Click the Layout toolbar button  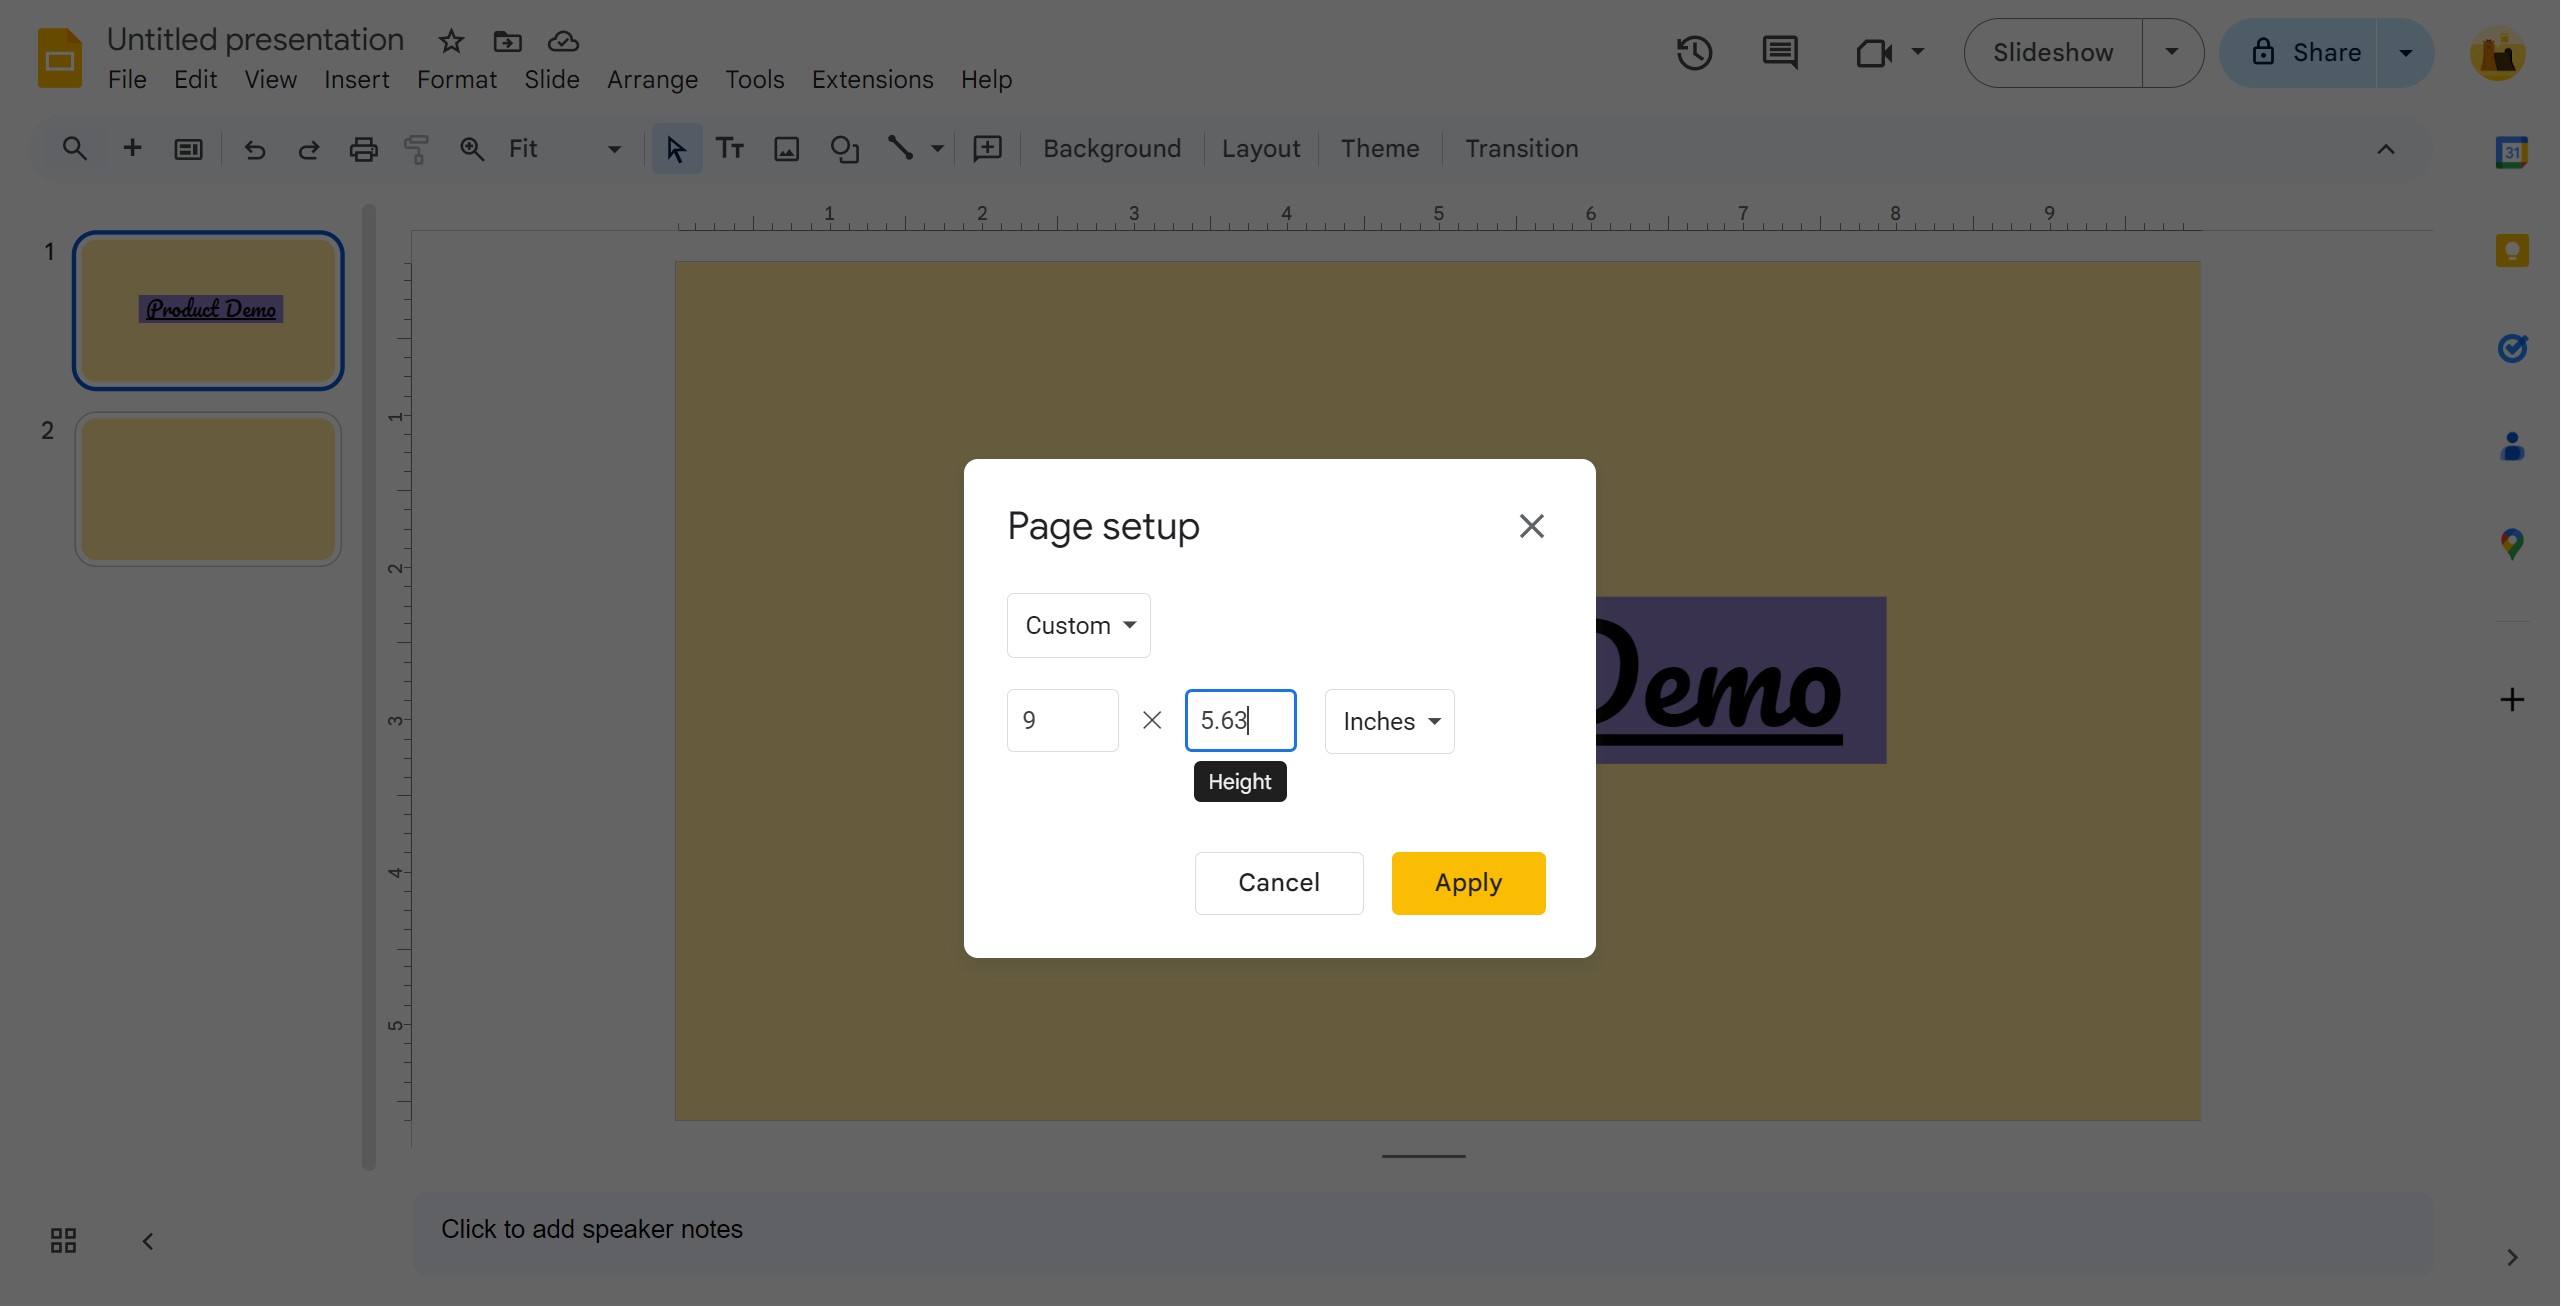pyautogui.click(x=1261, y=149)
